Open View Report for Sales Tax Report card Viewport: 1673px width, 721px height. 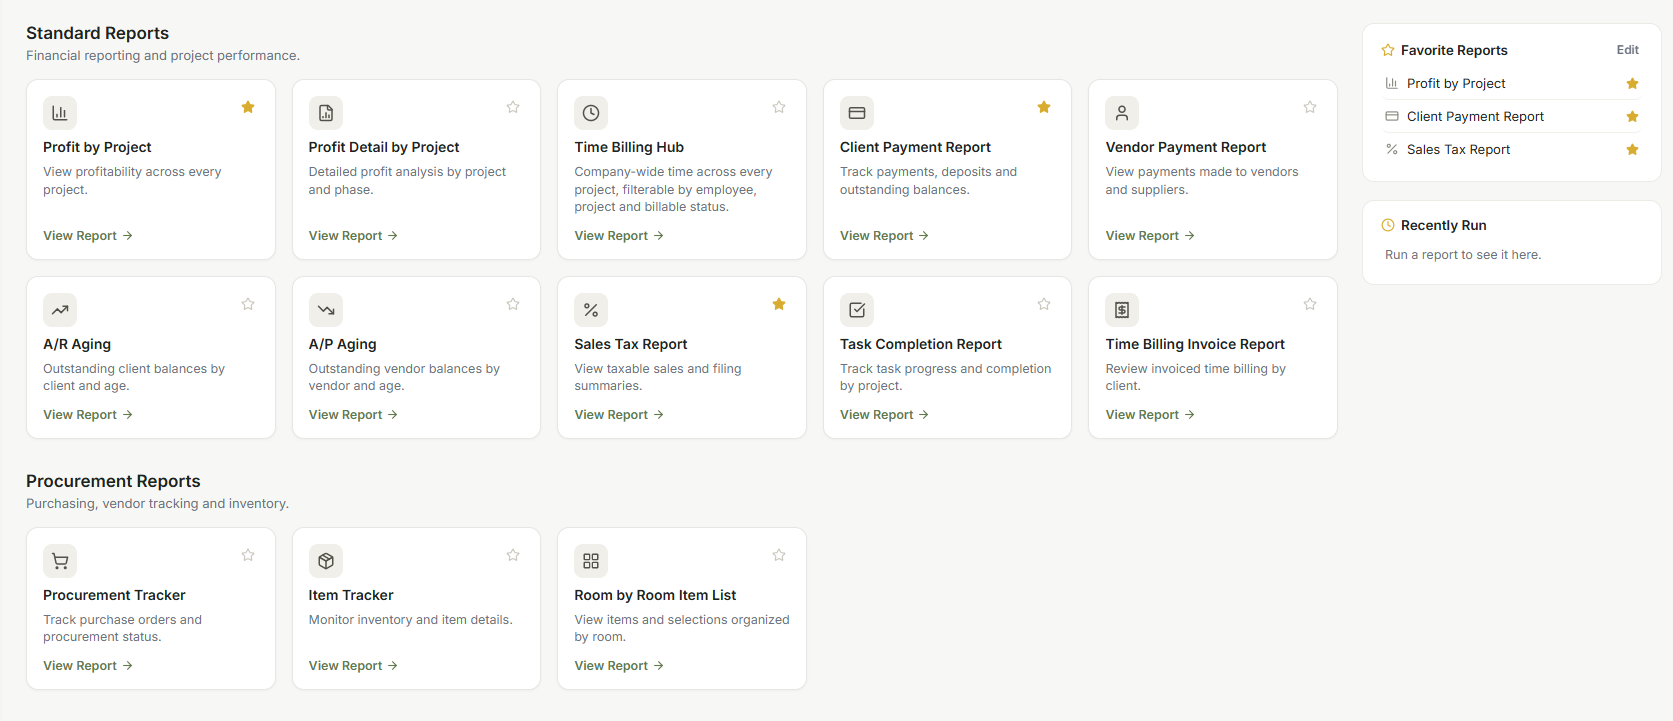click(619, 415)
